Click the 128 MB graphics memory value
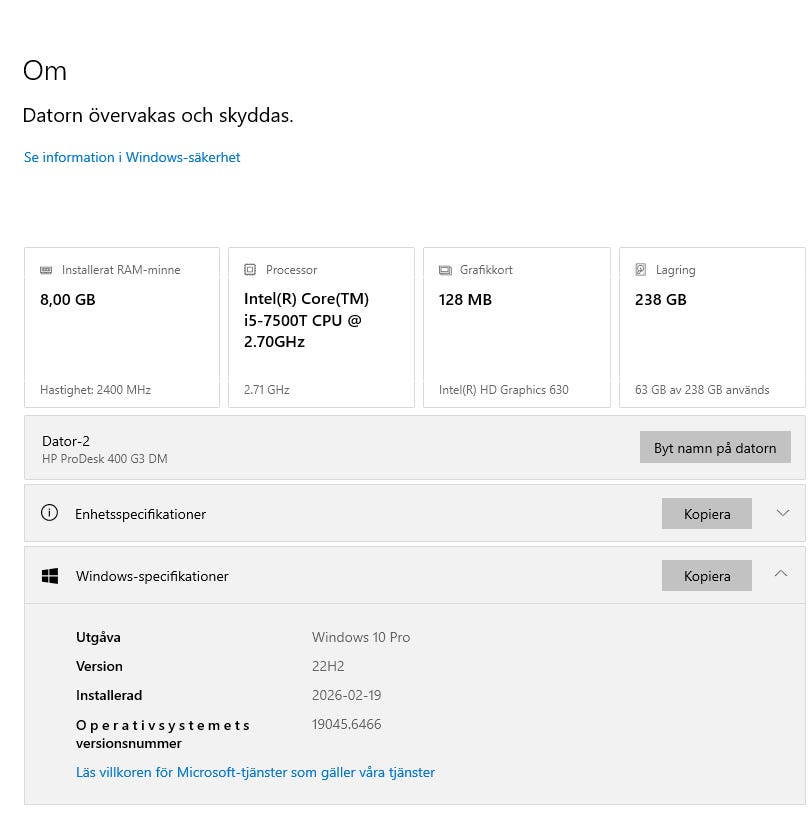The image size is (812, 814). coord(465,300)
